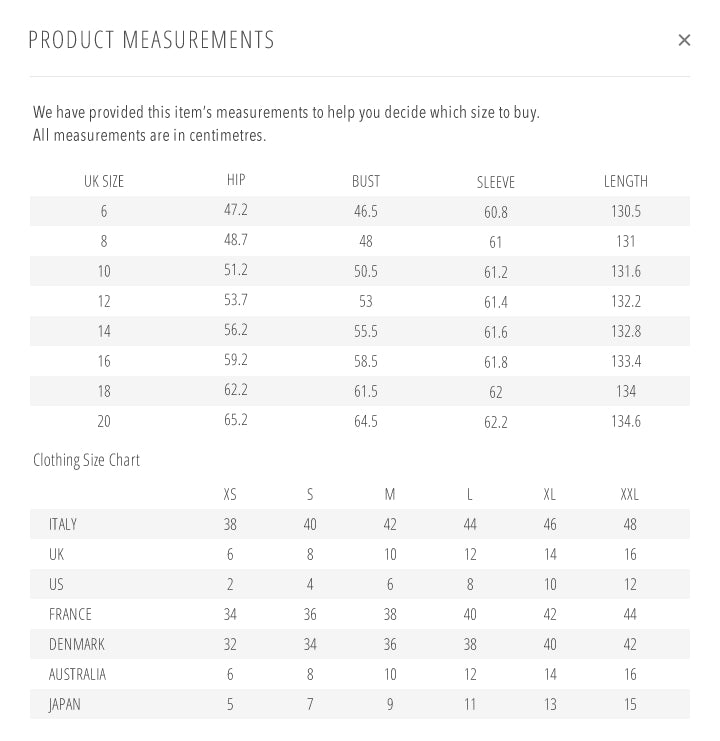Viewport: 720px width, 741px height.
Task: Click the JAPAN row label
Action: (65, 704)
